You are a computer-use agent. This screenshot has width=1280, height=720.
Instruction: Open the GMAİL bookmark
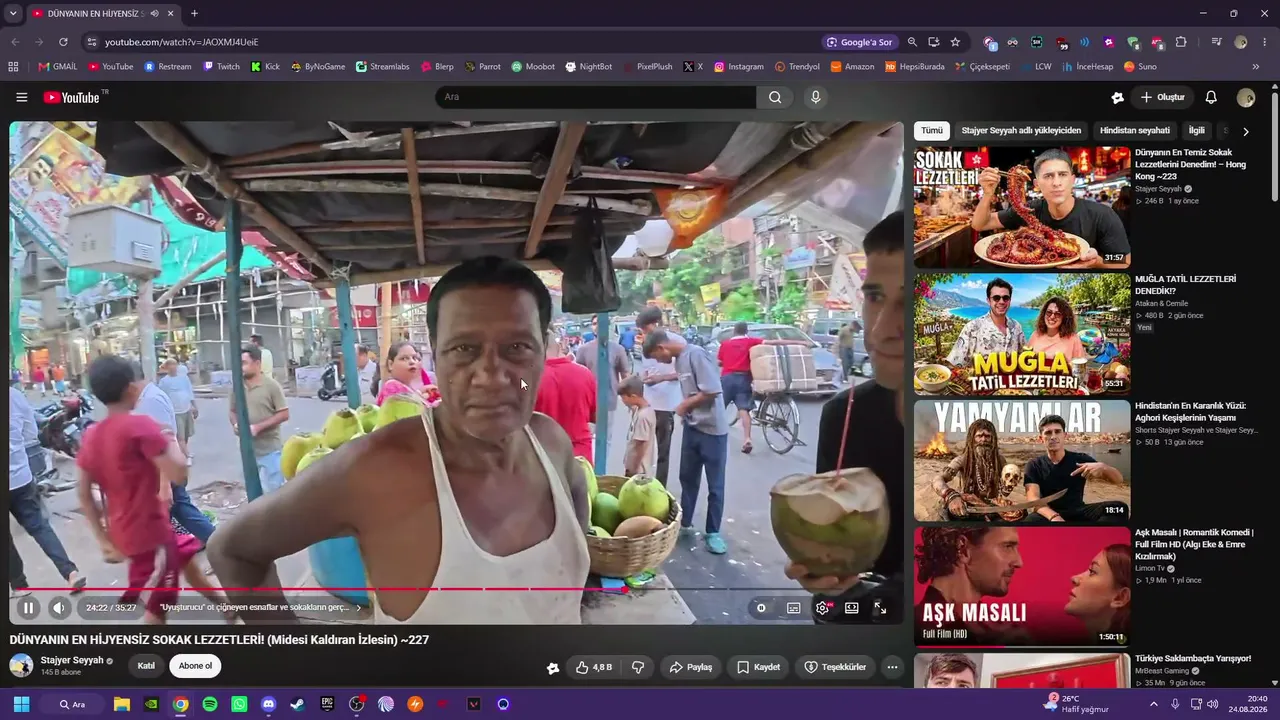(x=57, y=67)
